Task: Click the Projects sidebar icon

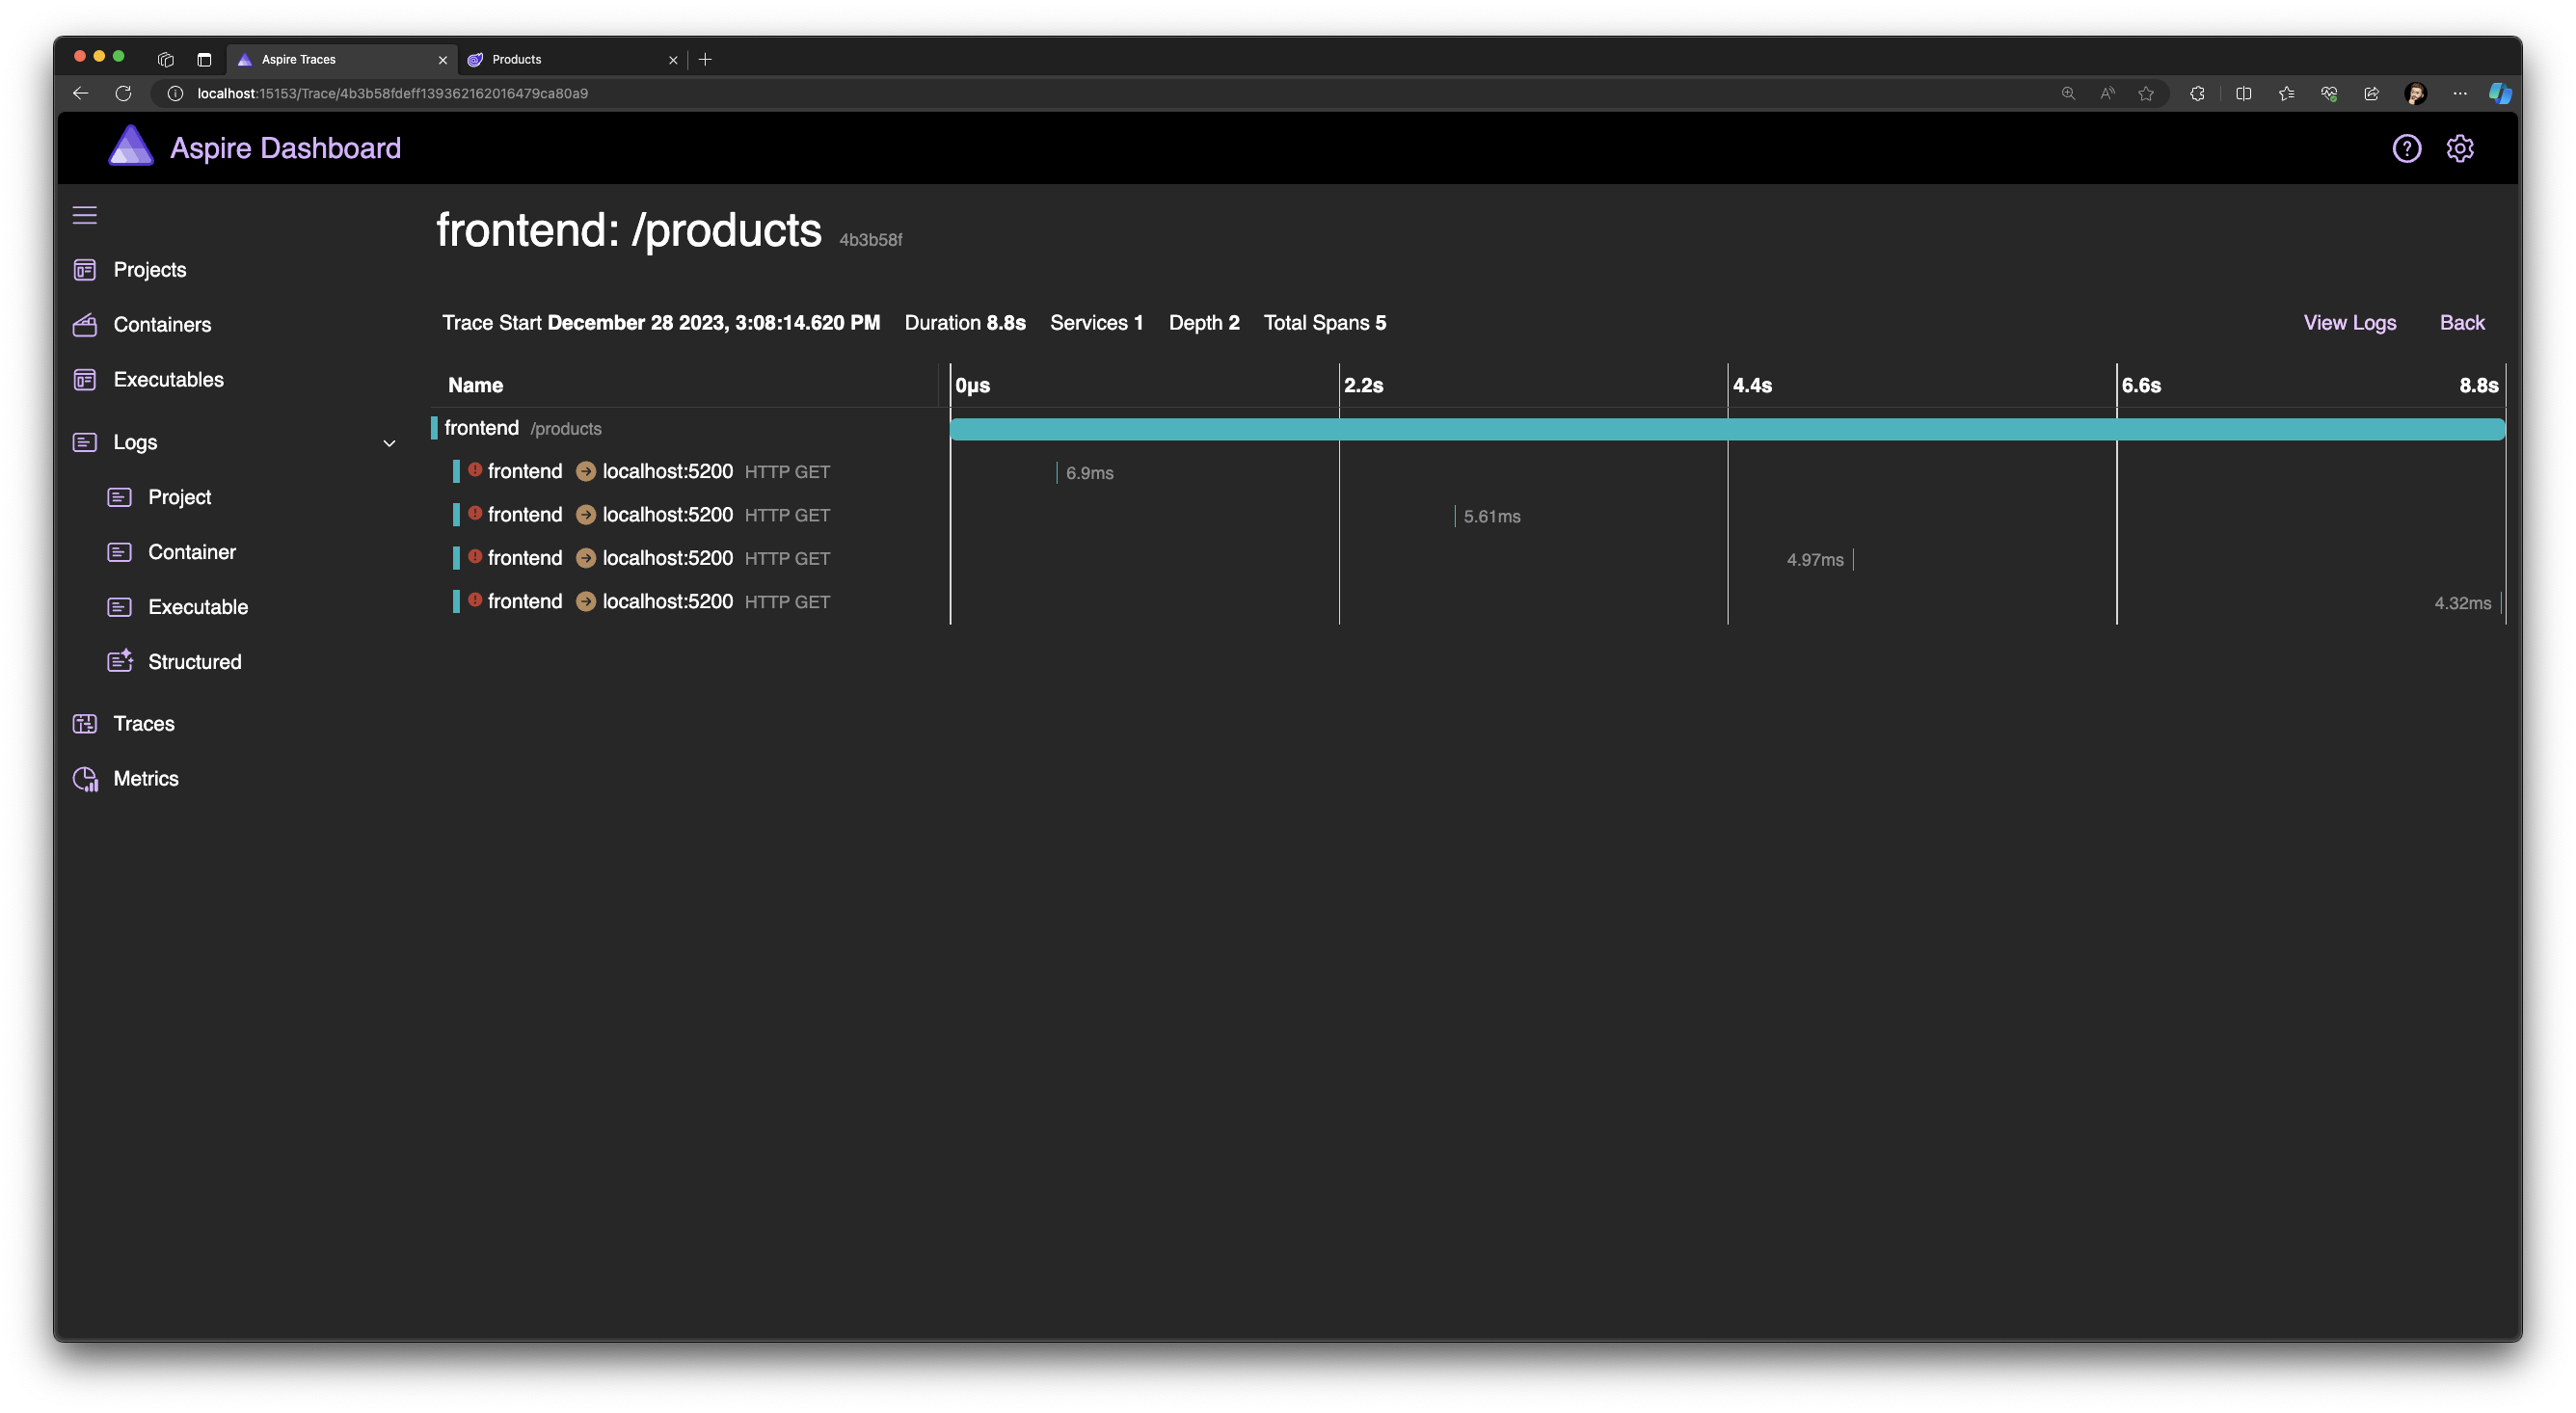Action: pyautogui.click(x=85, y=270)
